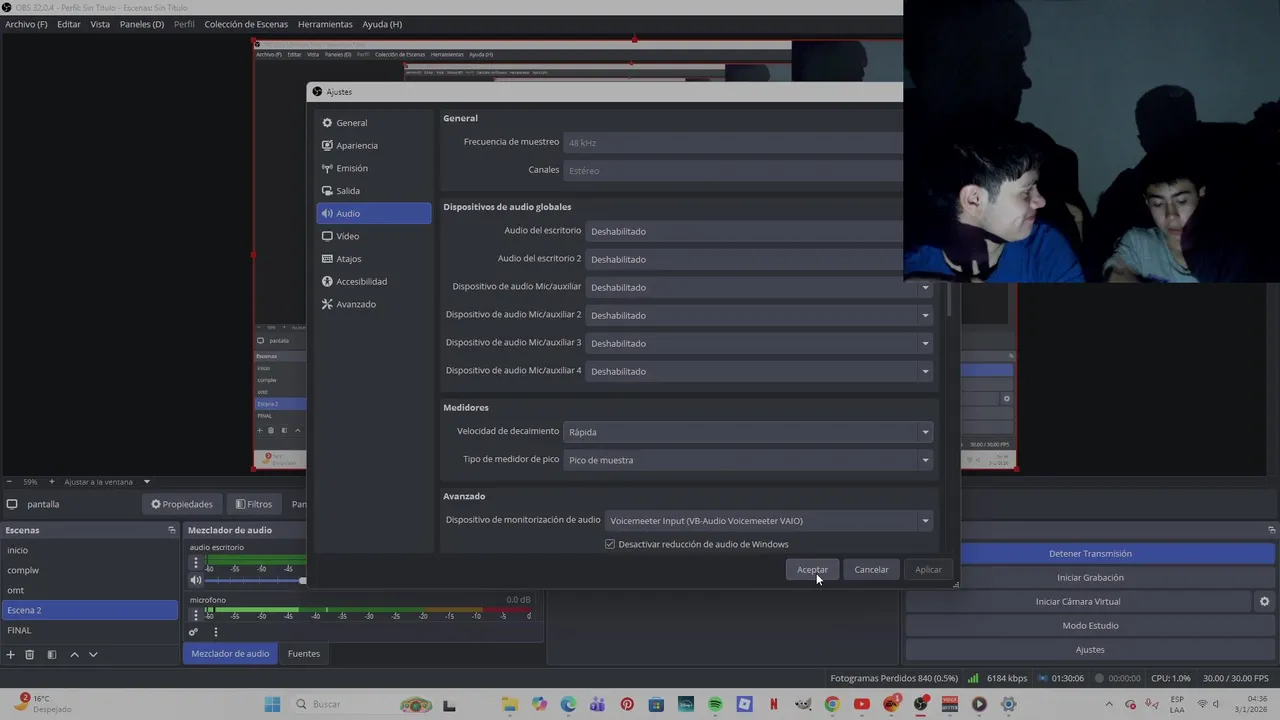Image resolution: width=1280 pixels, height=720 pixels.
Task: Open Dispositivo de audio Mic/auxiliar 4 dropdown
Action: point(760,371)
